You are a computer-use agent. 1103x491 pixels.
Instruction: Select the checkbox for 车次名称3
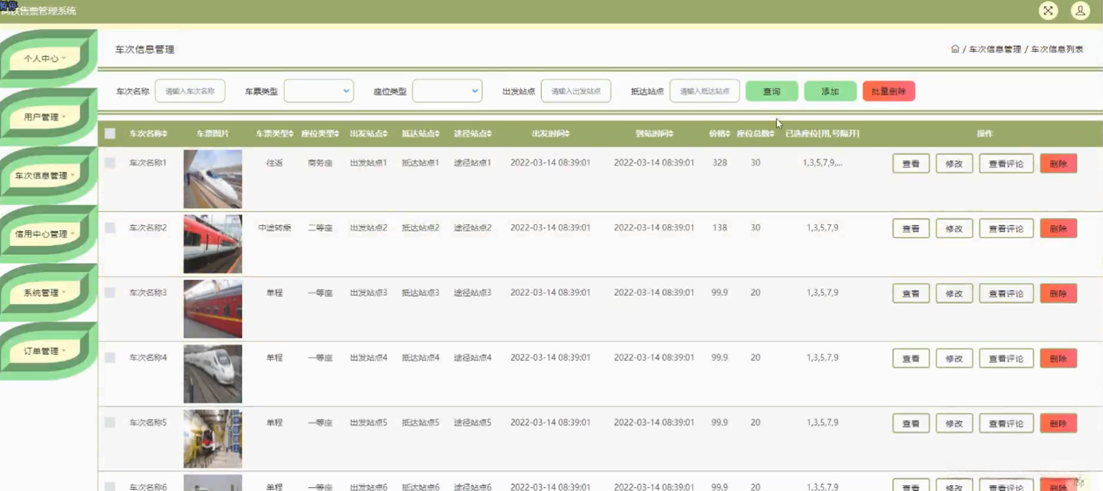tap(110, 293)
